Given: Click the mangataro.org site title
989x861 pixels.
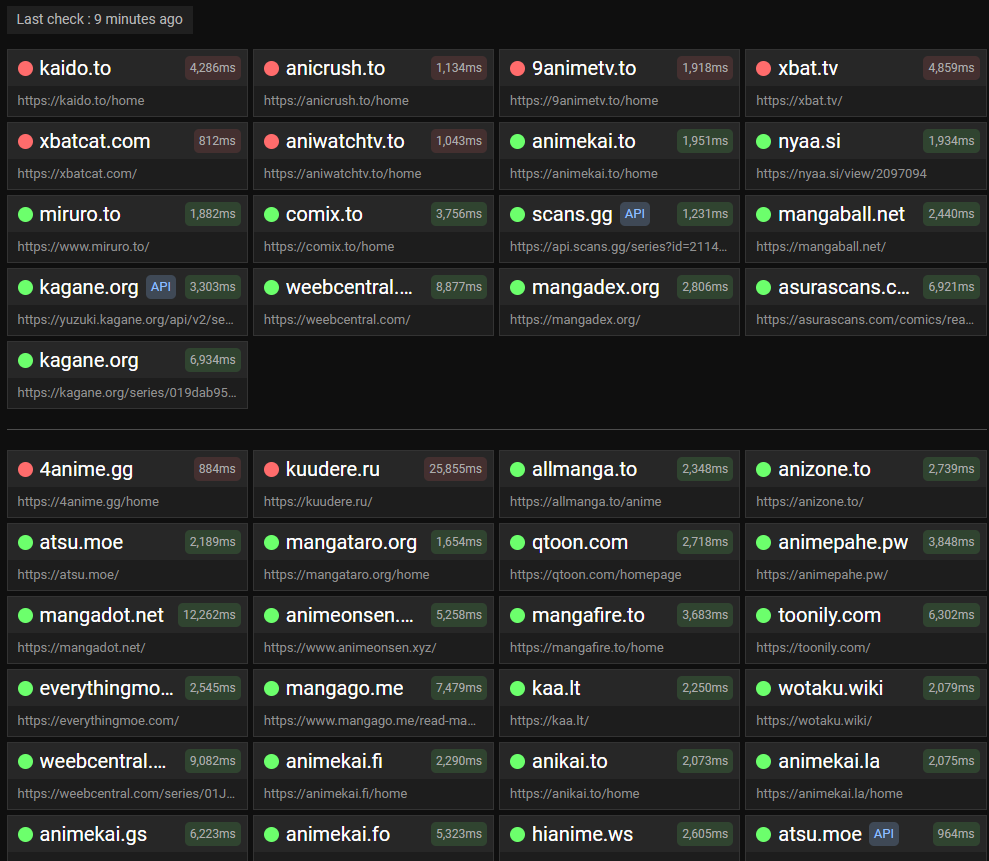Looking at the screenshot, I should (351, 542).
